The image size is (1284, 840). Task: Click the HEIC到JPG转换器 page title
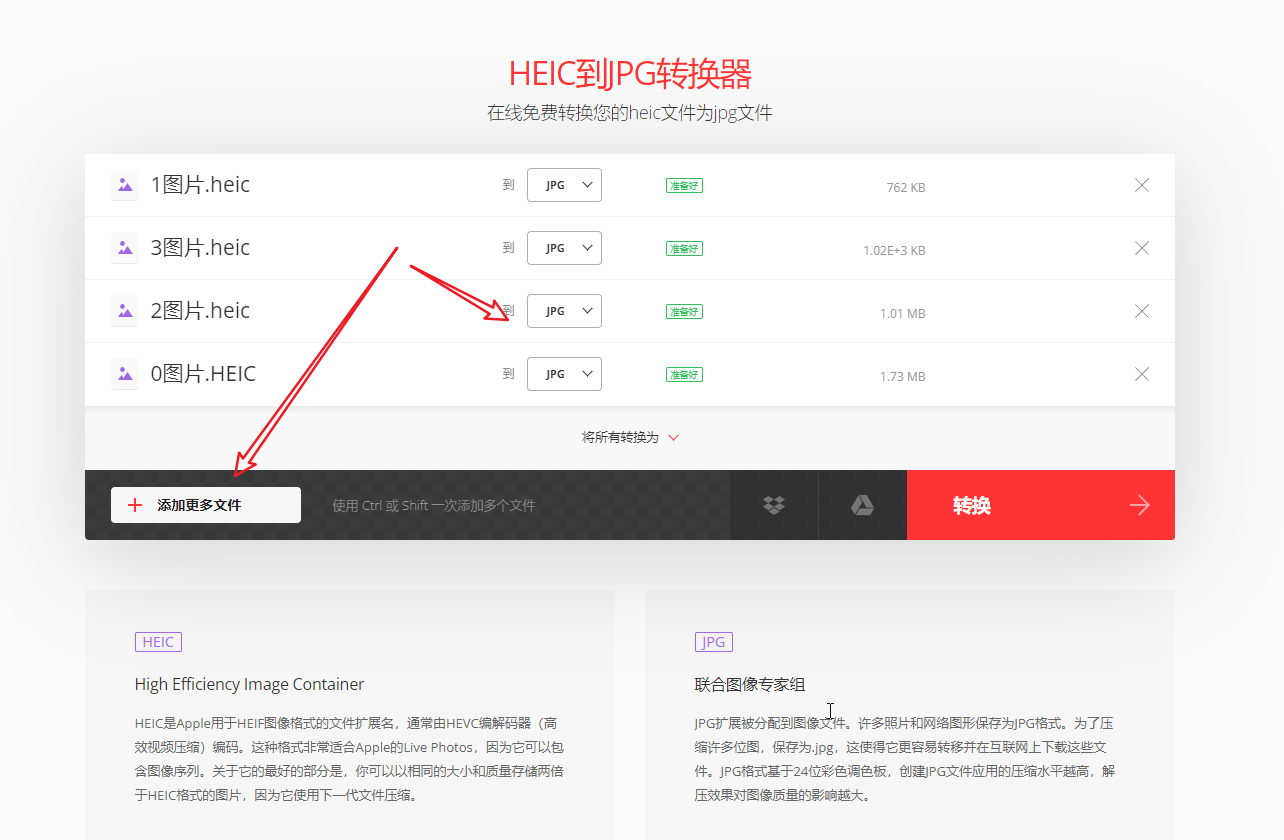630,74
